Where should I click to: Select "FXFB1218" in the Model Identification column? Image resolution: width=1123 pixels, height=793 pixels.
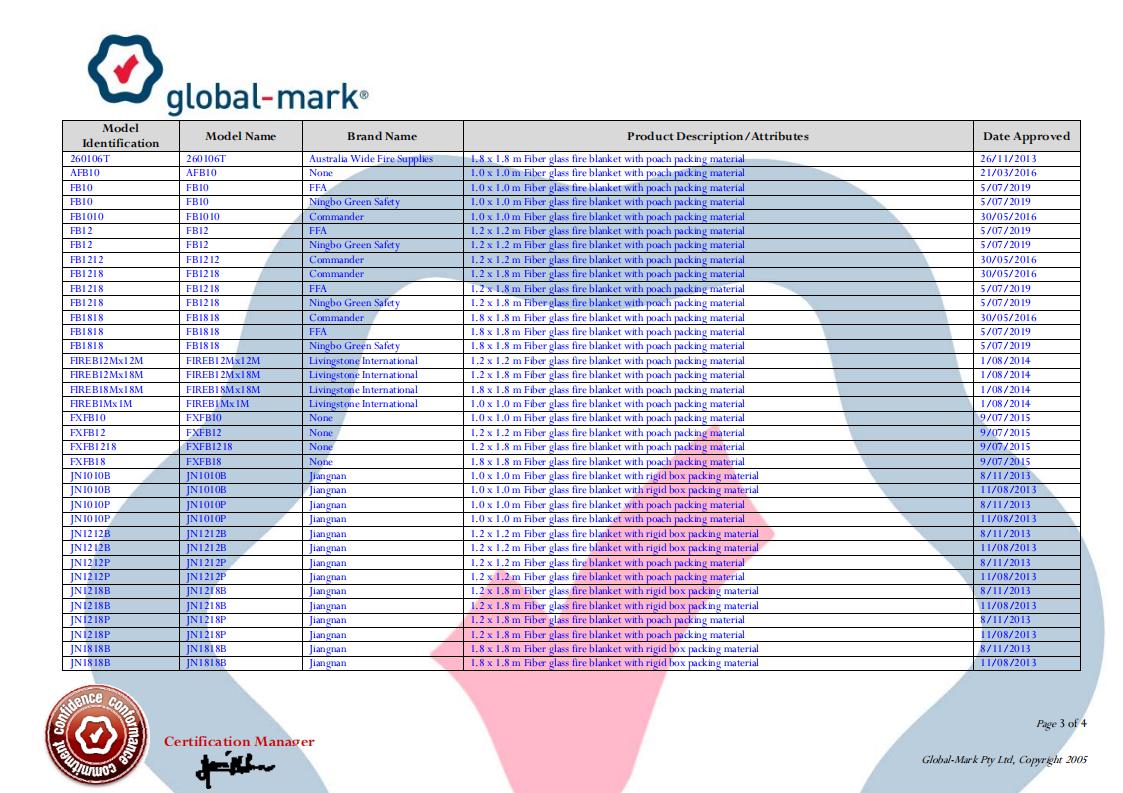click(93, 446)
